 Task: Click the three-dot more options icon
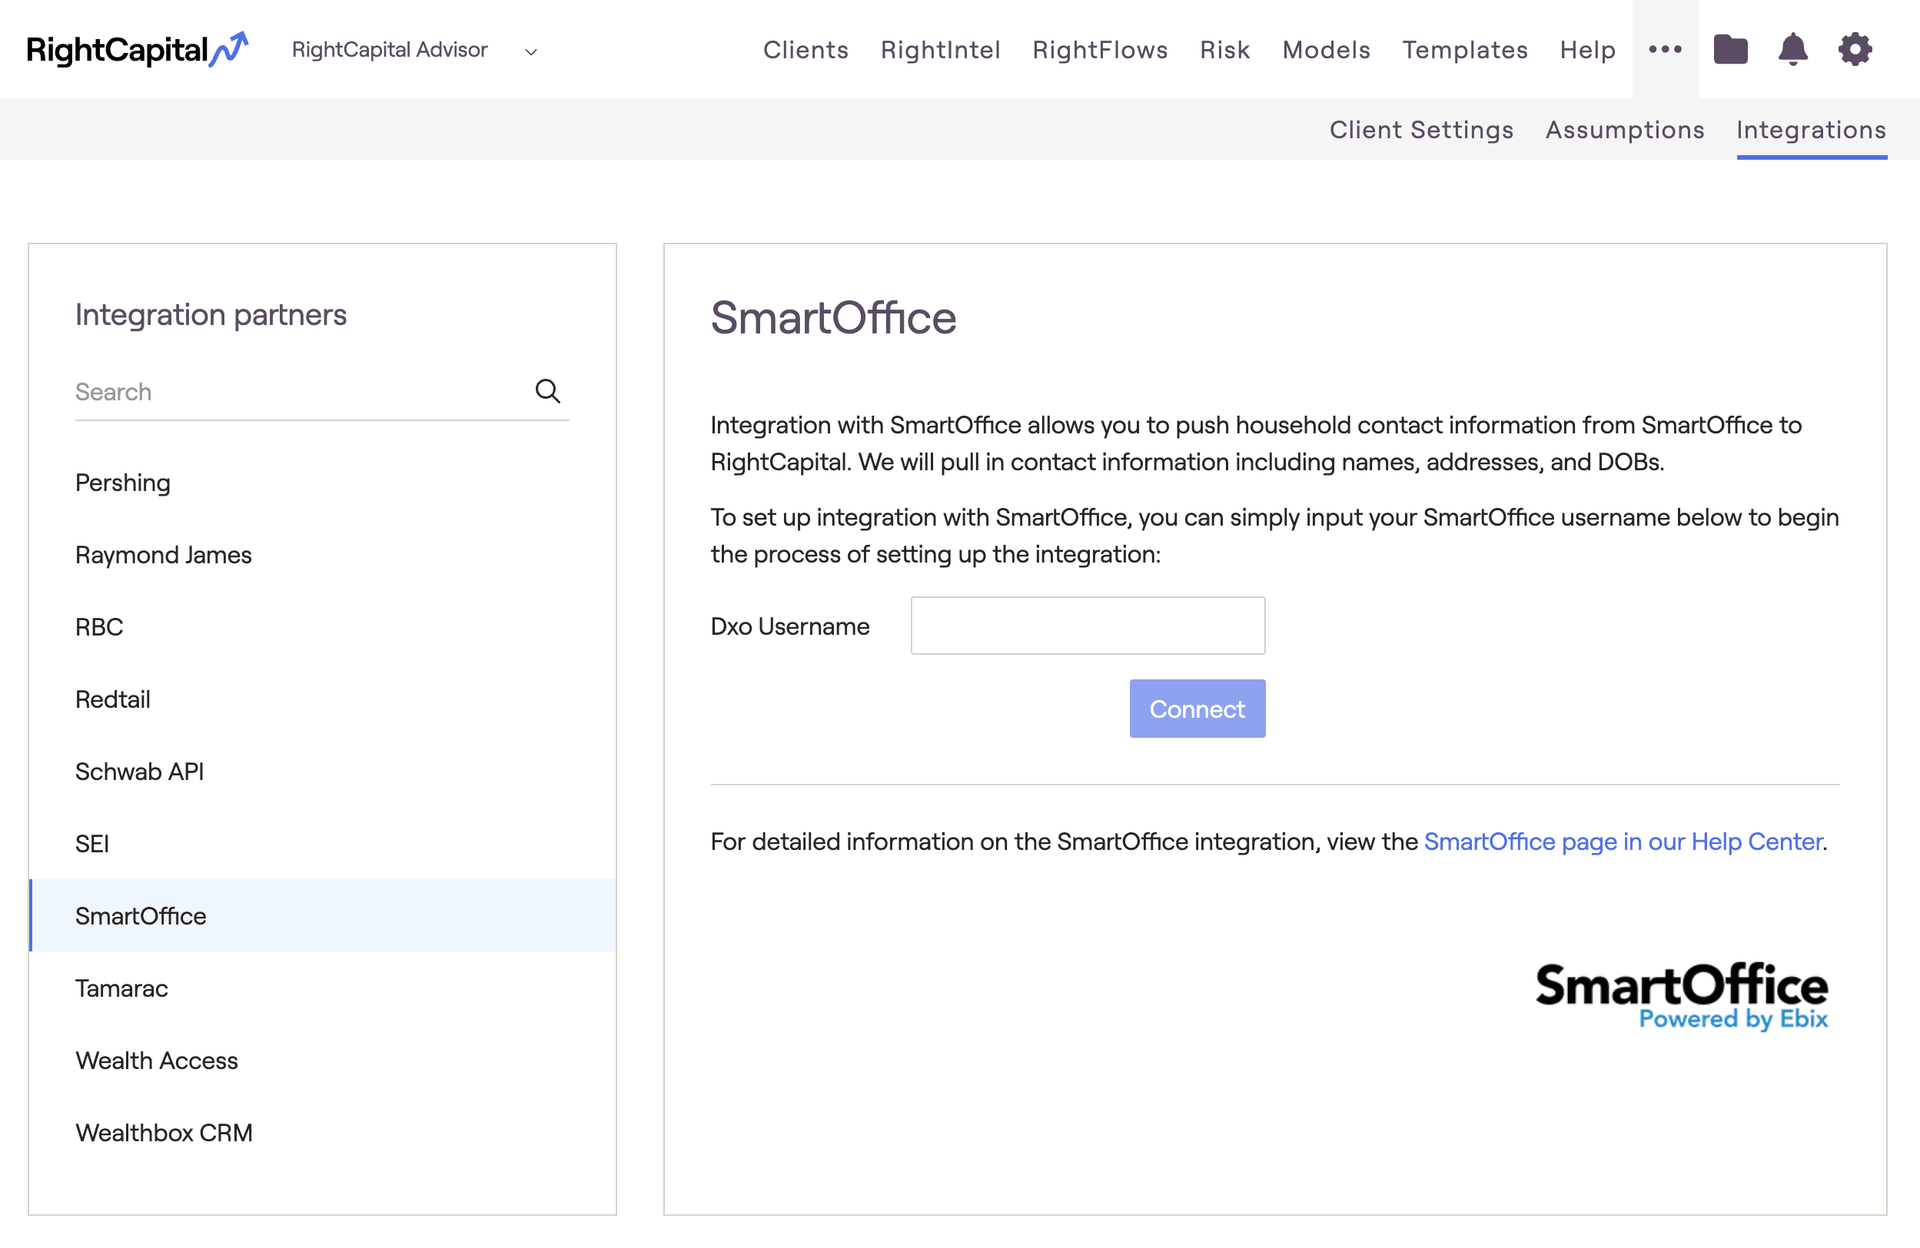[1665, 49]
